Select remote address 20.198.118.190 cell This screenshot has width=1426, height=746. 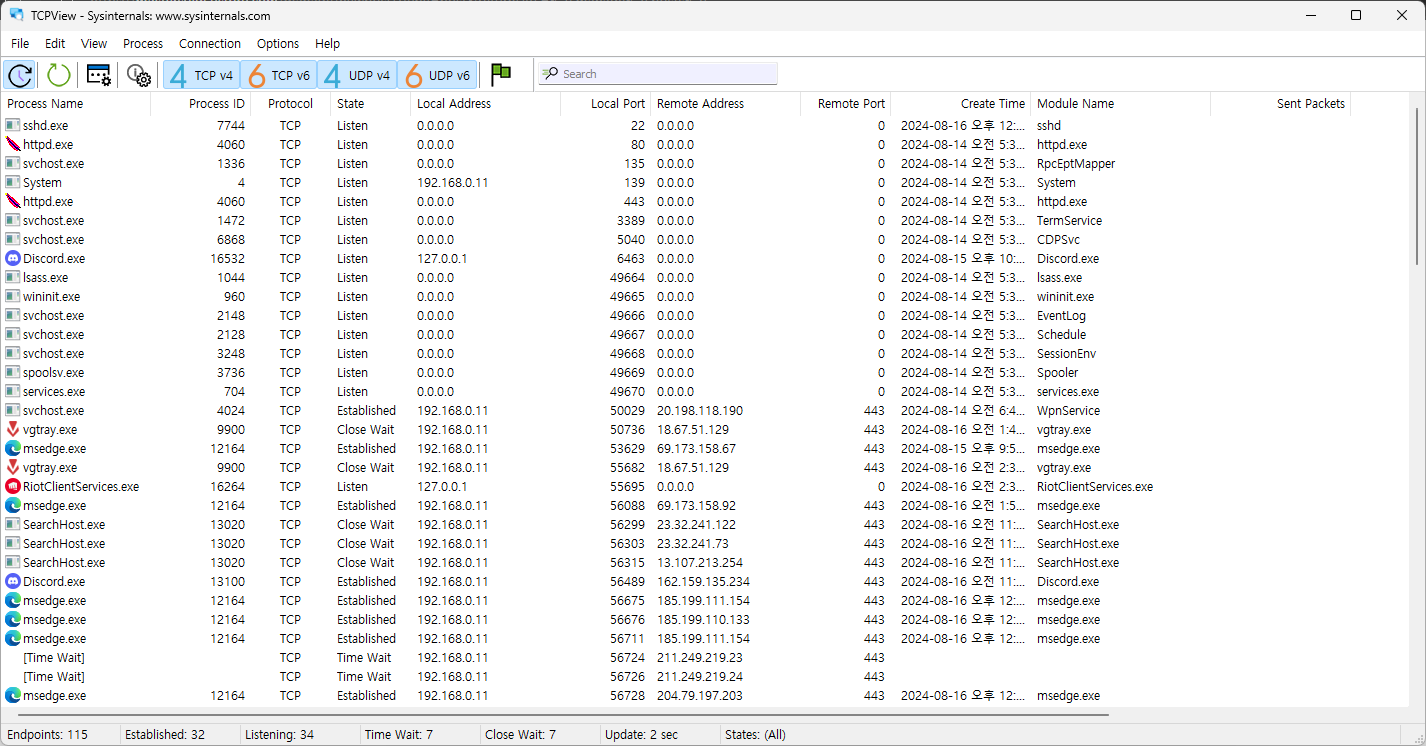(700, 410)
